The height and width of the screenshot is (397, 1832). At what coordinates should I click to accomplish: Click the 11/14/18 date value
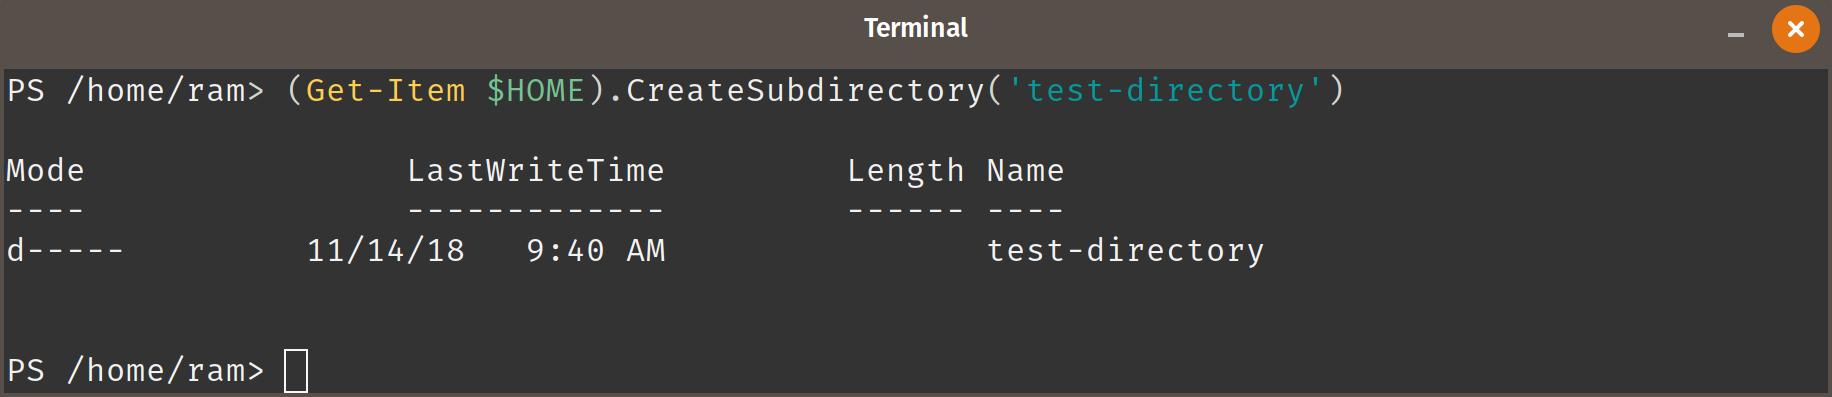click(x=386, y=250)
